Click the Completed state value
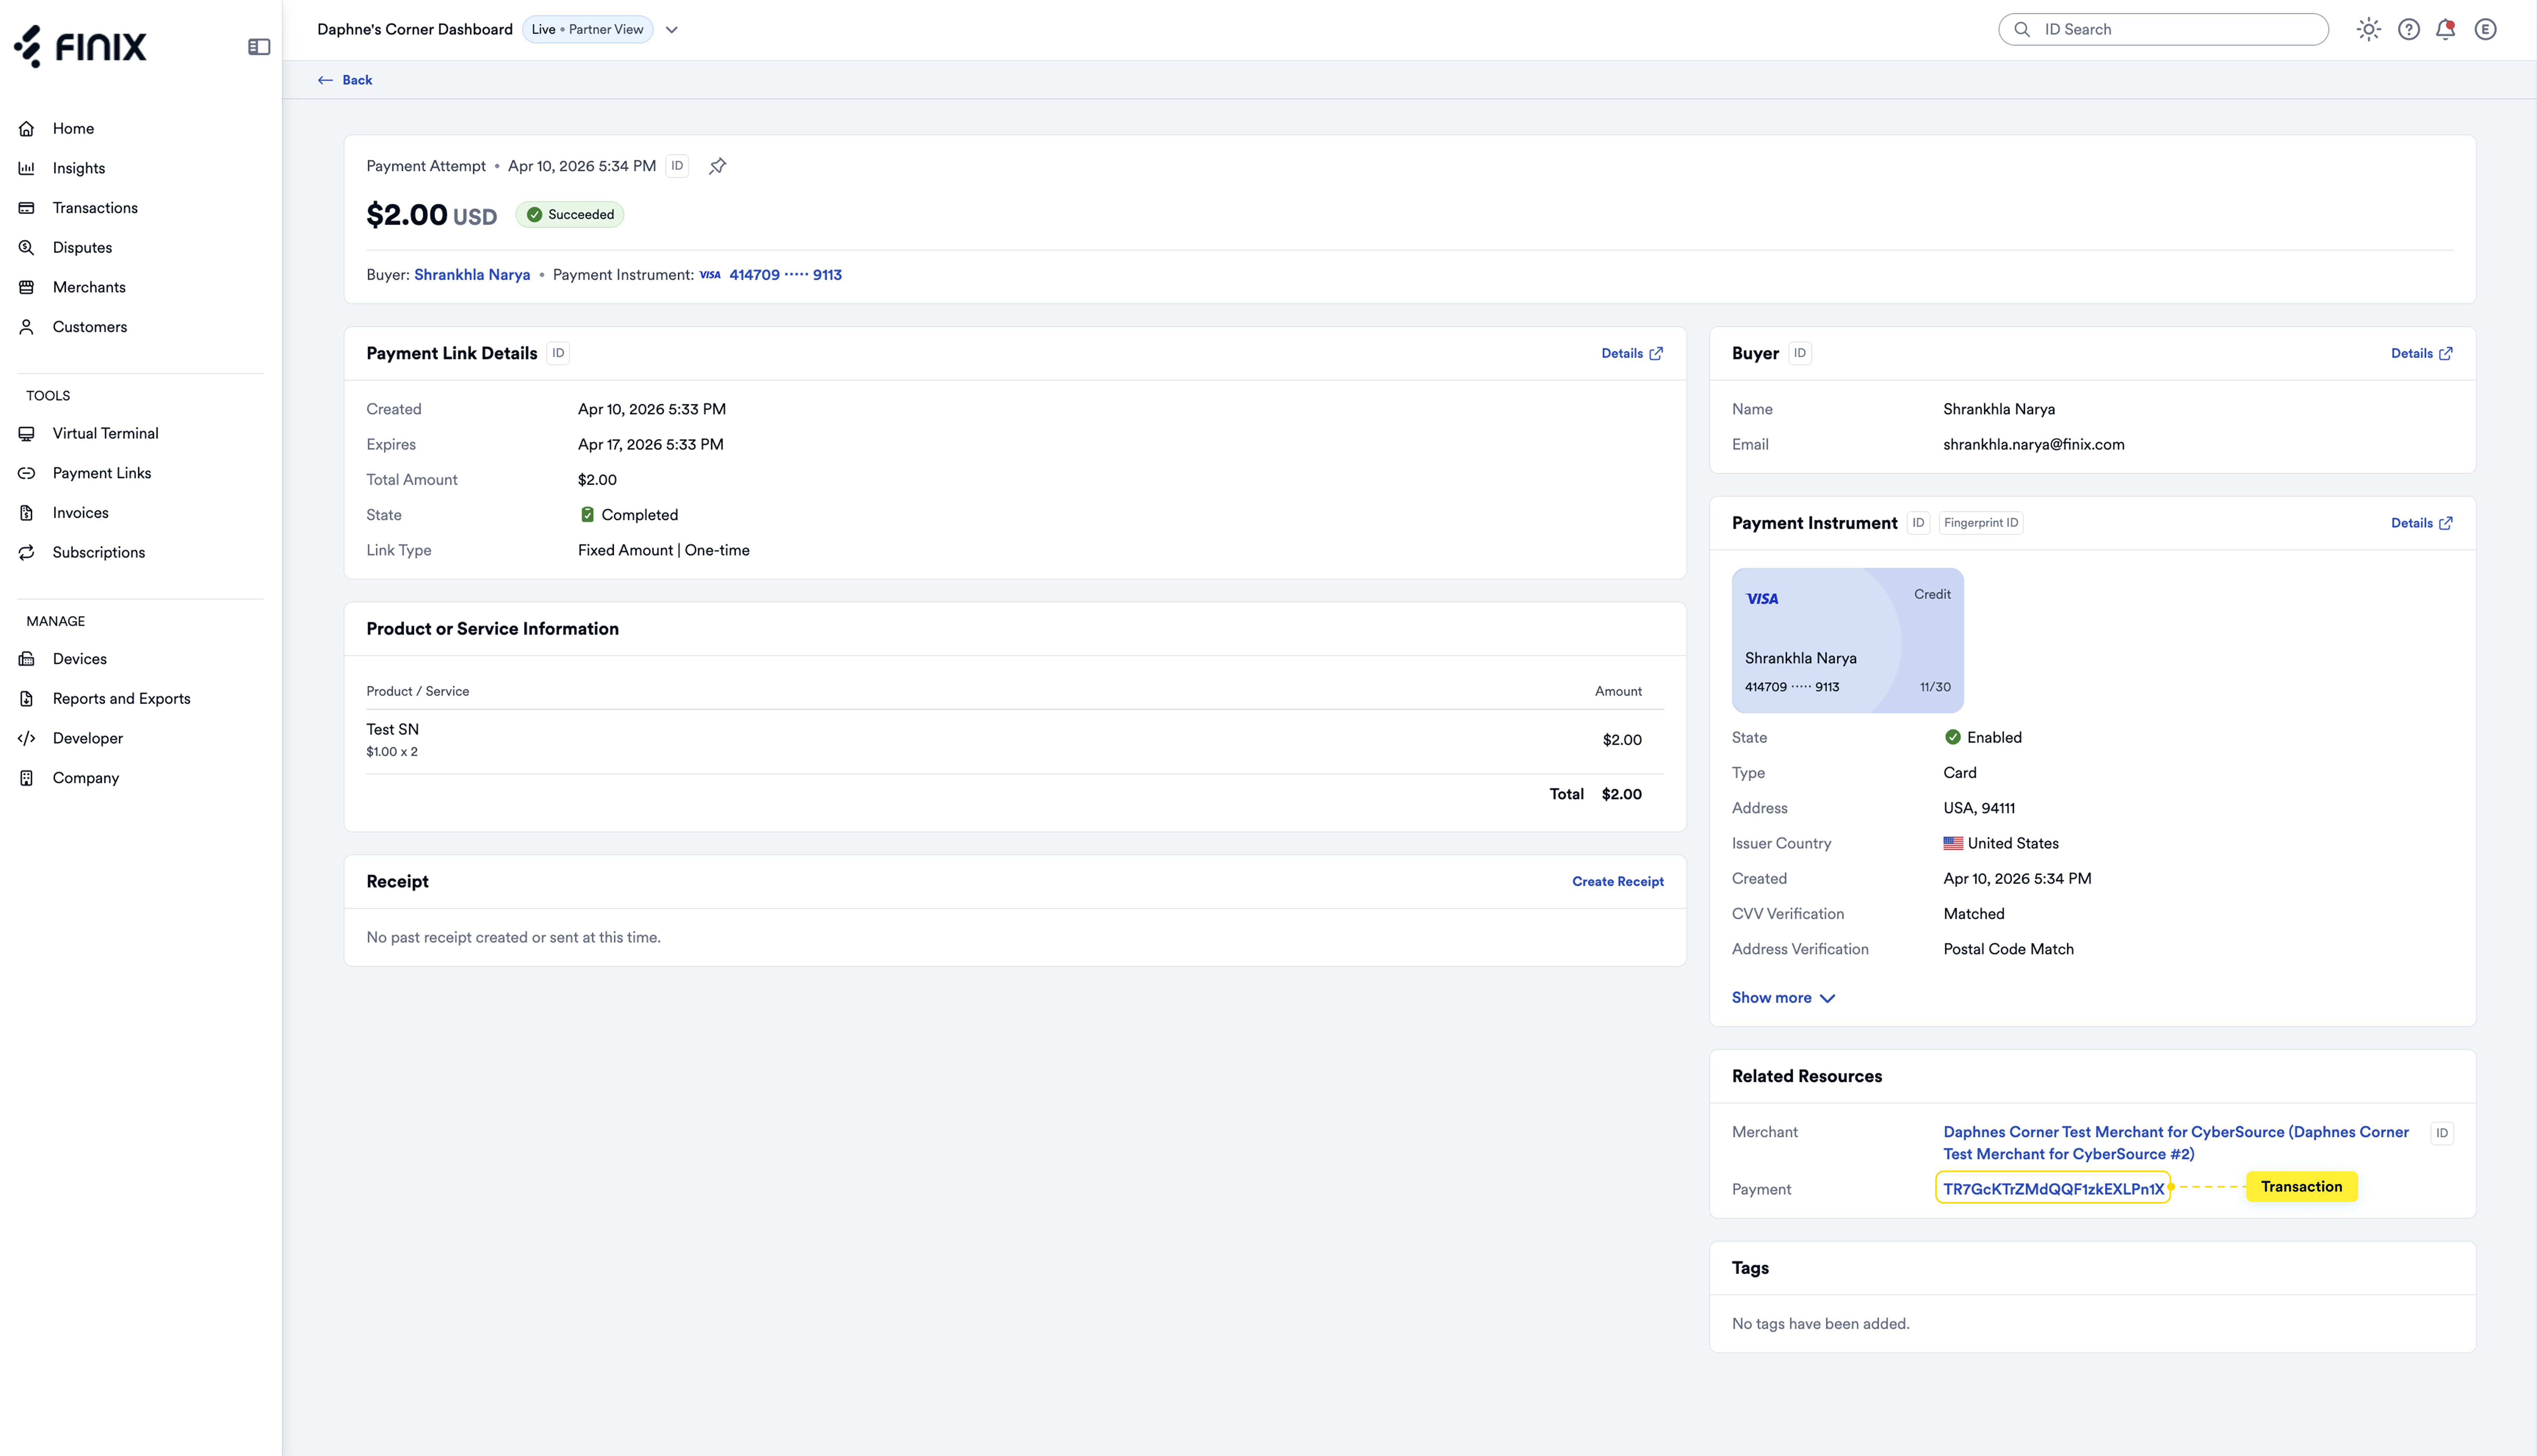Image resolution: width=2537 pixels, height=1456 pixels. pos(629,515)
